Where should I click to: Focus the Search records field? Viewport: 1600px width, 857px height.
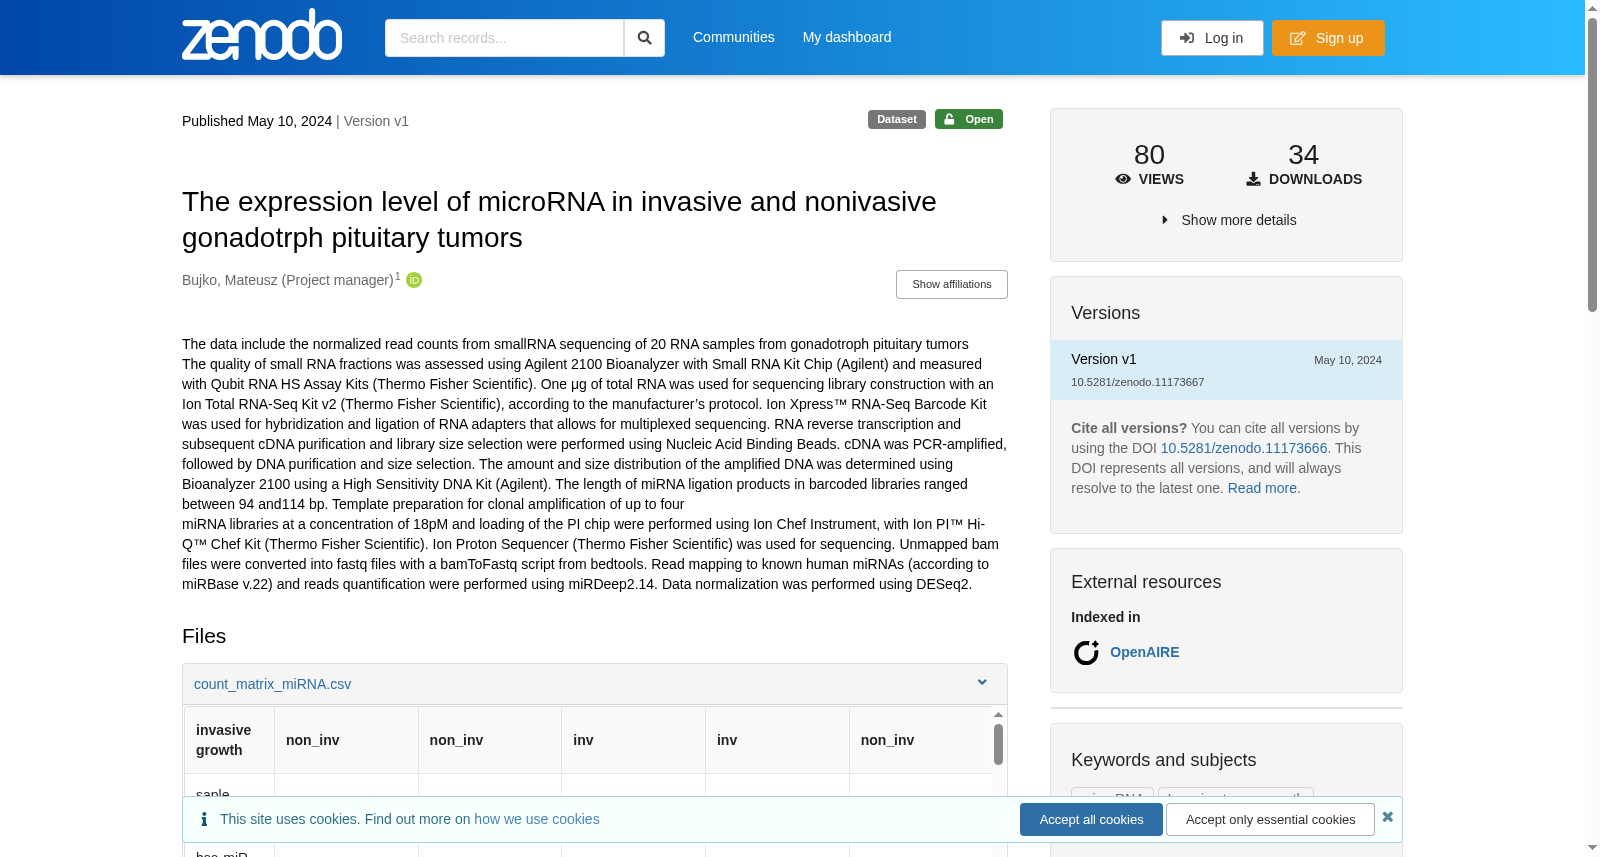click(x=504, y=38)
